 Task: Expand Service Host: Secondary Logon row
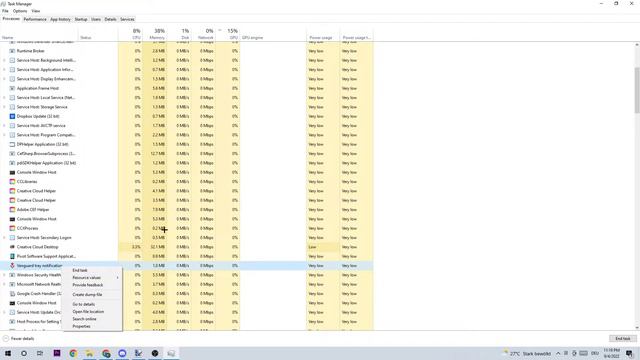4,238
